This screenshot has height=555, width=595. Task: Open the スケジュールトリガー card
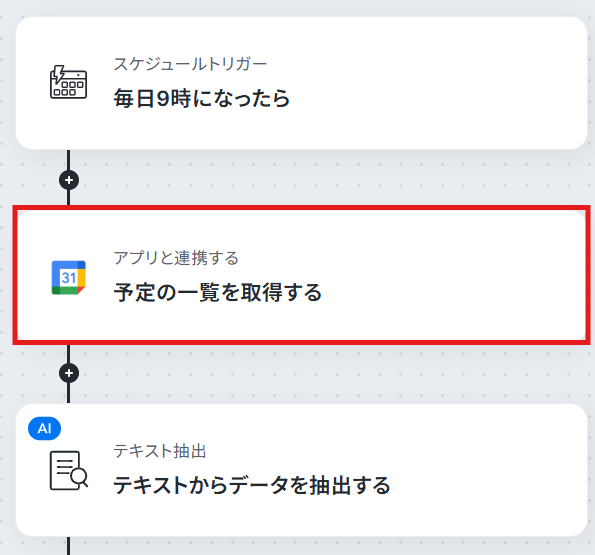(x=301, y=83)
